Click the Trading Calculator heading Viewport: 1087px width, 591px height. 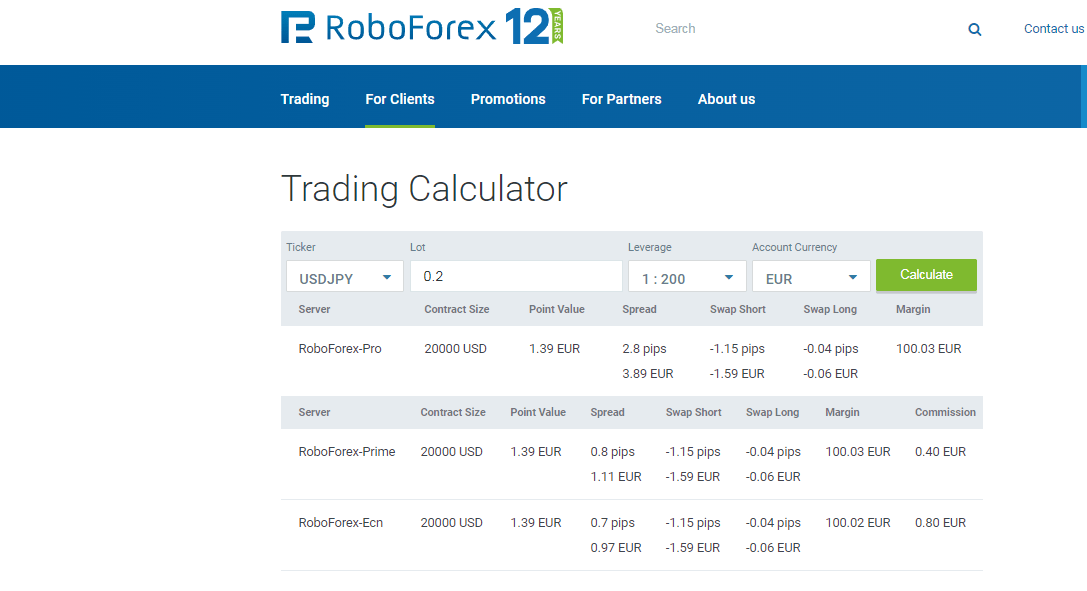(x=424, y=188)
